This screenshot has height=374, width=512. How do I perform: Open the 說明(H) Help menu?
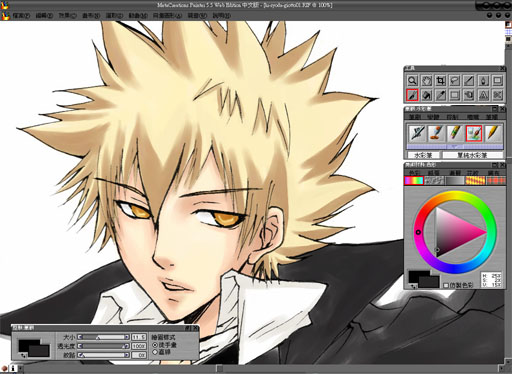(221, 16)
